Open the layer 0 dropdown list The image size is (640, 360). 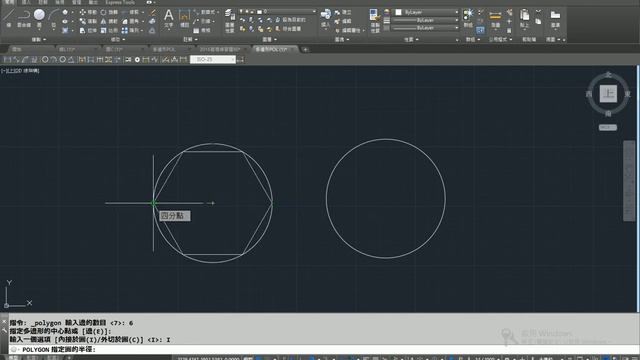click(314, 12)
